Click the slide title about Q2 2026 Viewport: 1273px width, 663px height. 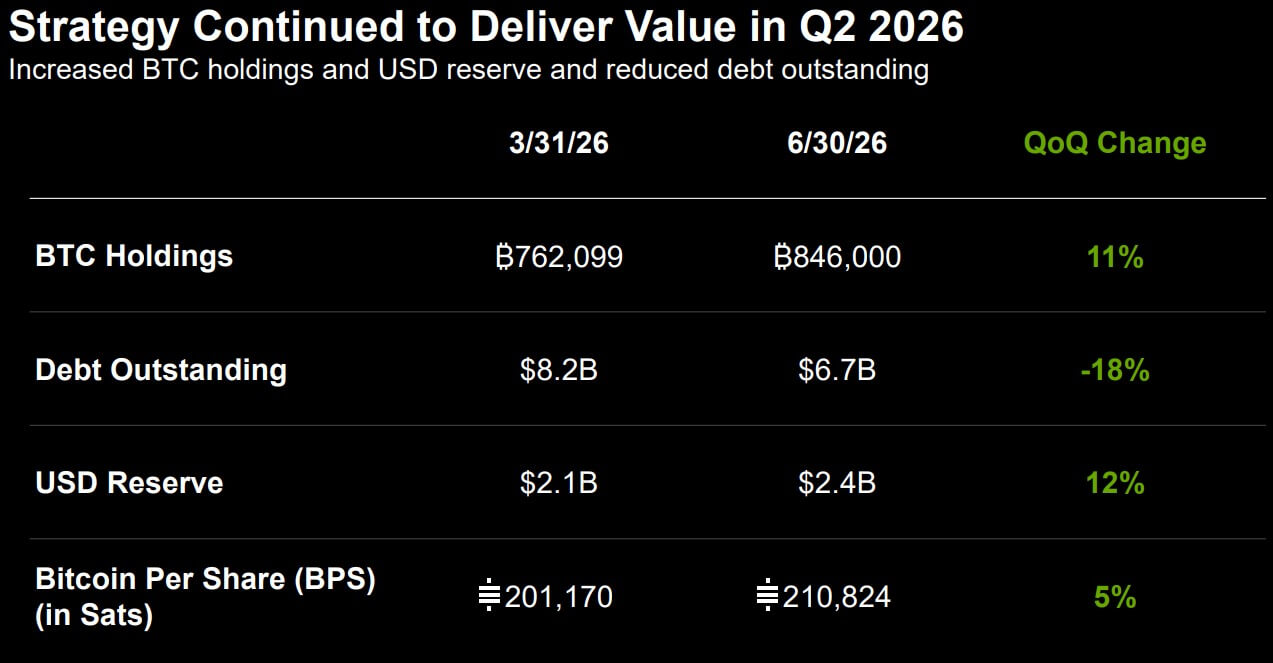(486, 26)
